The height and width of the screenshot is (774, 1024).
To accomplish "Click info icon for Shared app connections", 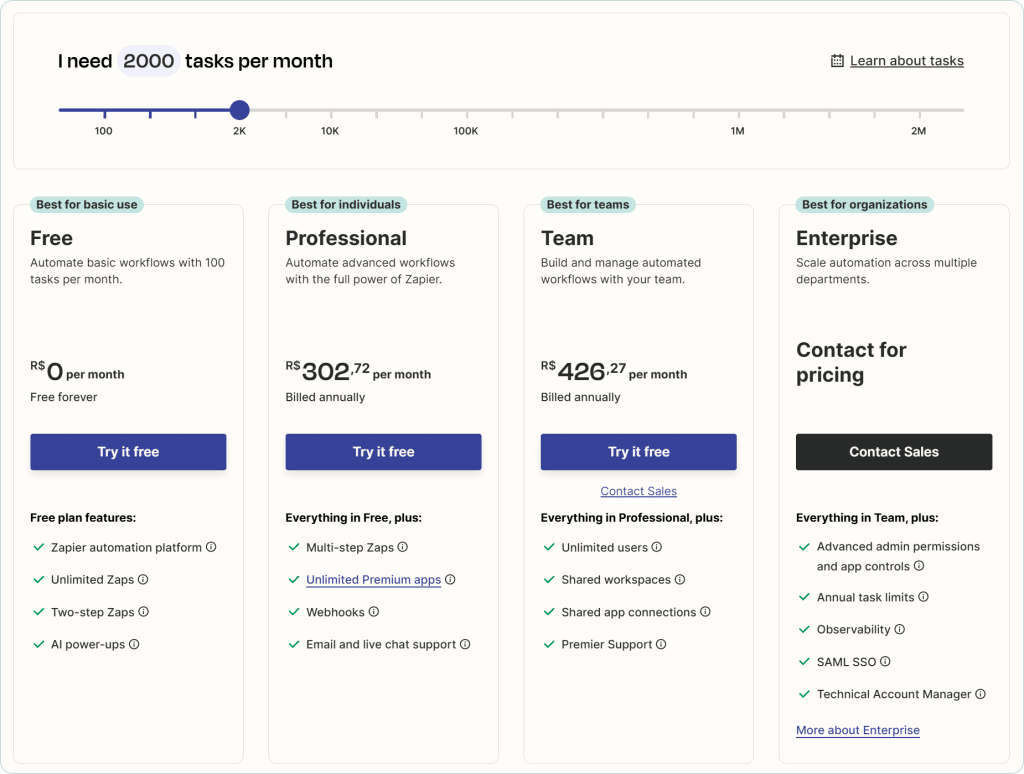I will pyautogui.click(x=705, y=611).
